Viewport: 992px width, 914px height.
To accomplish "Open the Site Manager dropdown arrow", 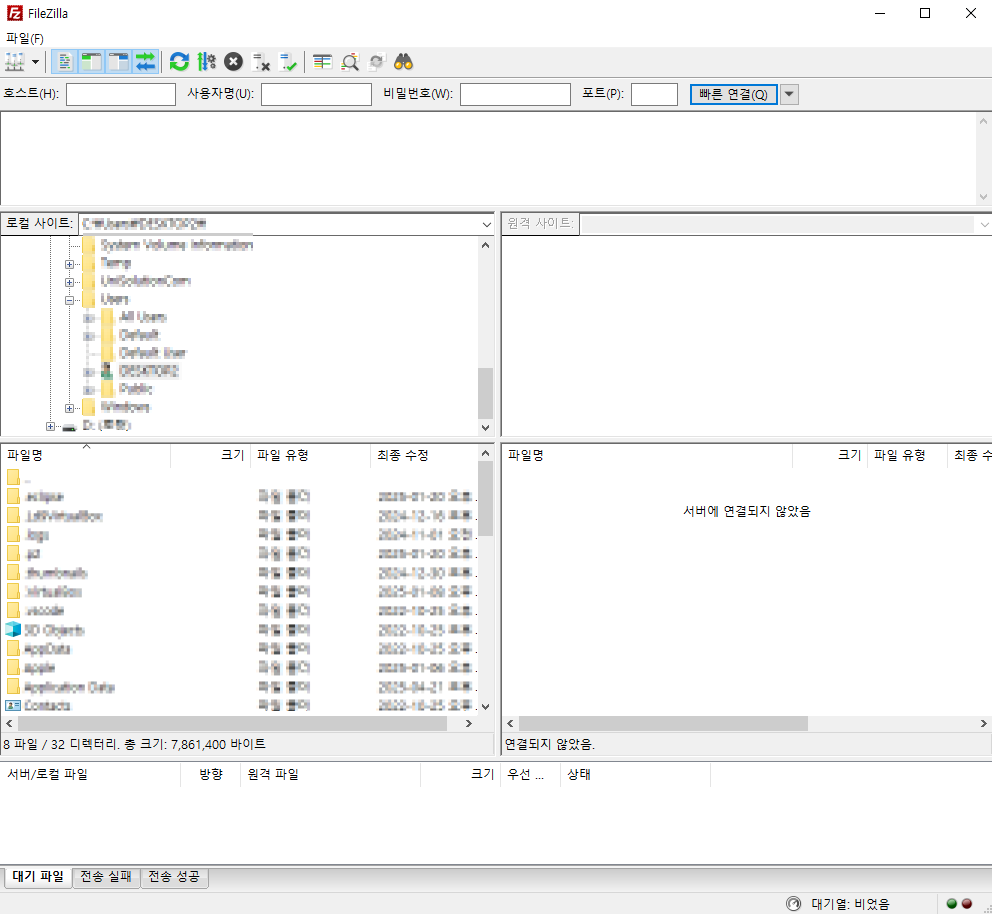I will tap(35, 62).
